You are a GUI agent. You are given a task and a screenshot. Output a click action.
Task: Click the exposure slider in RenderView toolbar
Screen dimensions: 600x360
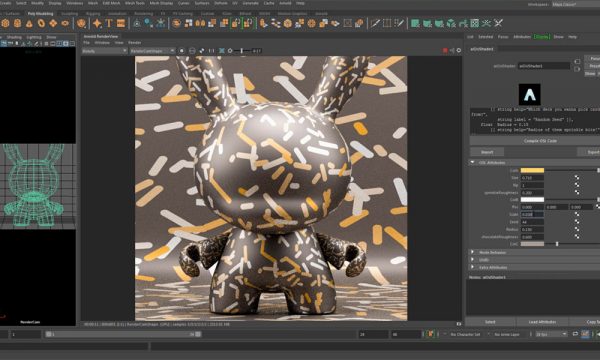click(242, 50)
